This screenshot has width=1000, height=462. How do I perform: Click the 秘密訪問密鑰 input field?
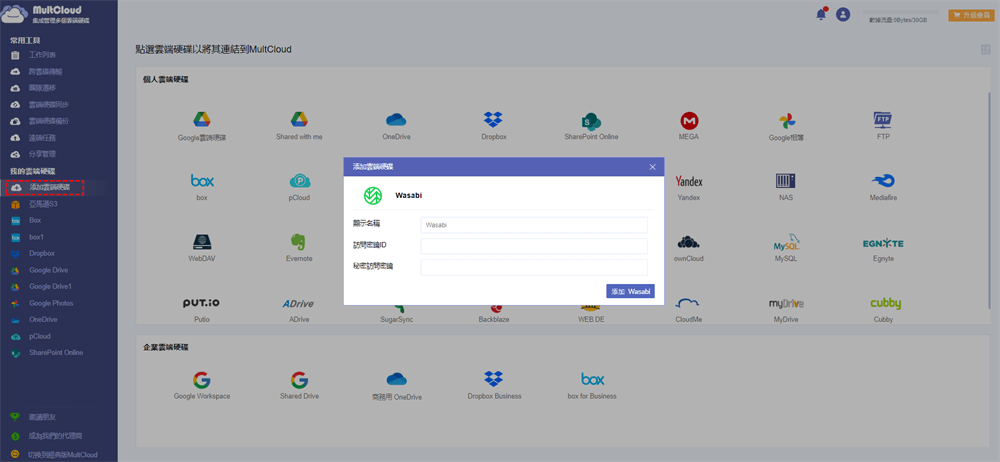click(534, 267)
